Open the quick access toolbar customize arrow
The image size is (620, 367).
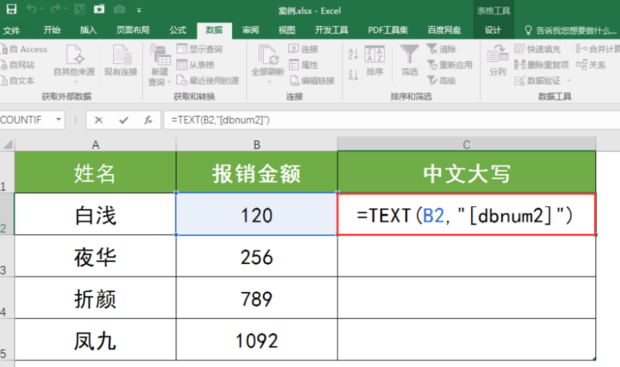(139, 10)
